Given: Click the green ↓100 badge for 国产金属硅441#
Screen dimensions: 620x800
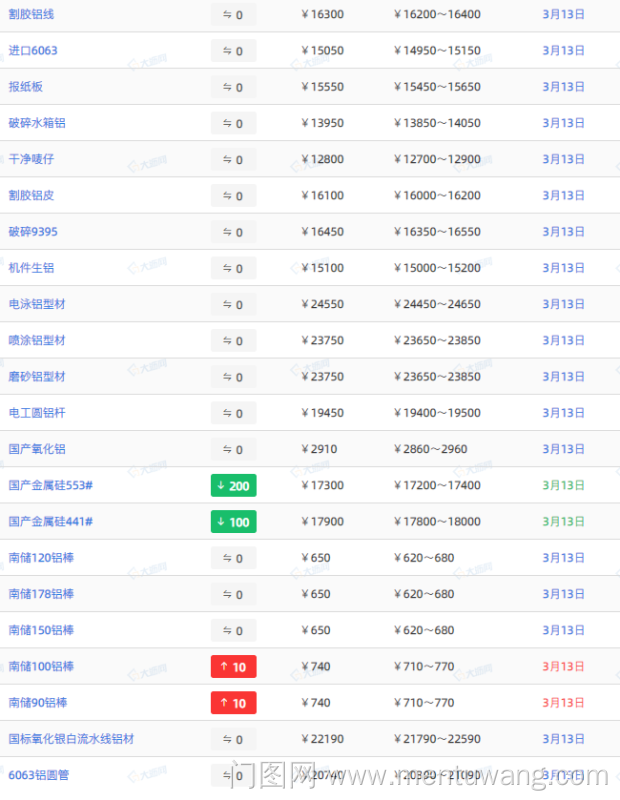Looking at the screenshot, I should (233, 522).
